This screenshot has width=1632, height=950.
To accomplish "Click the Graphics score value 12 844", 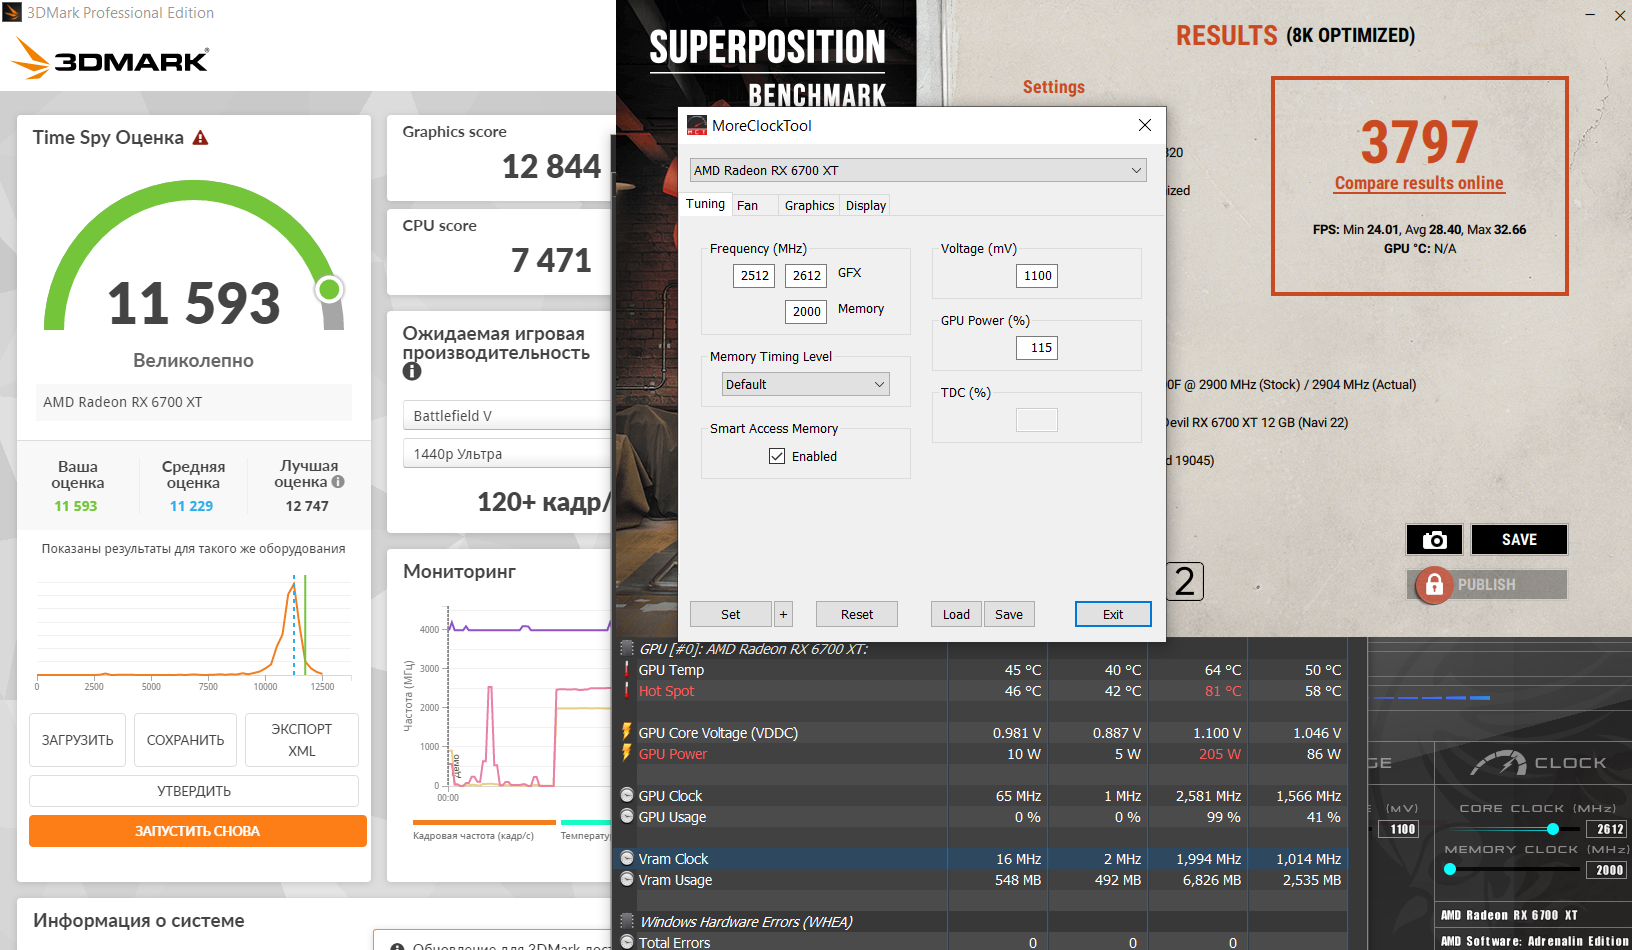I will tap(551, 166).
